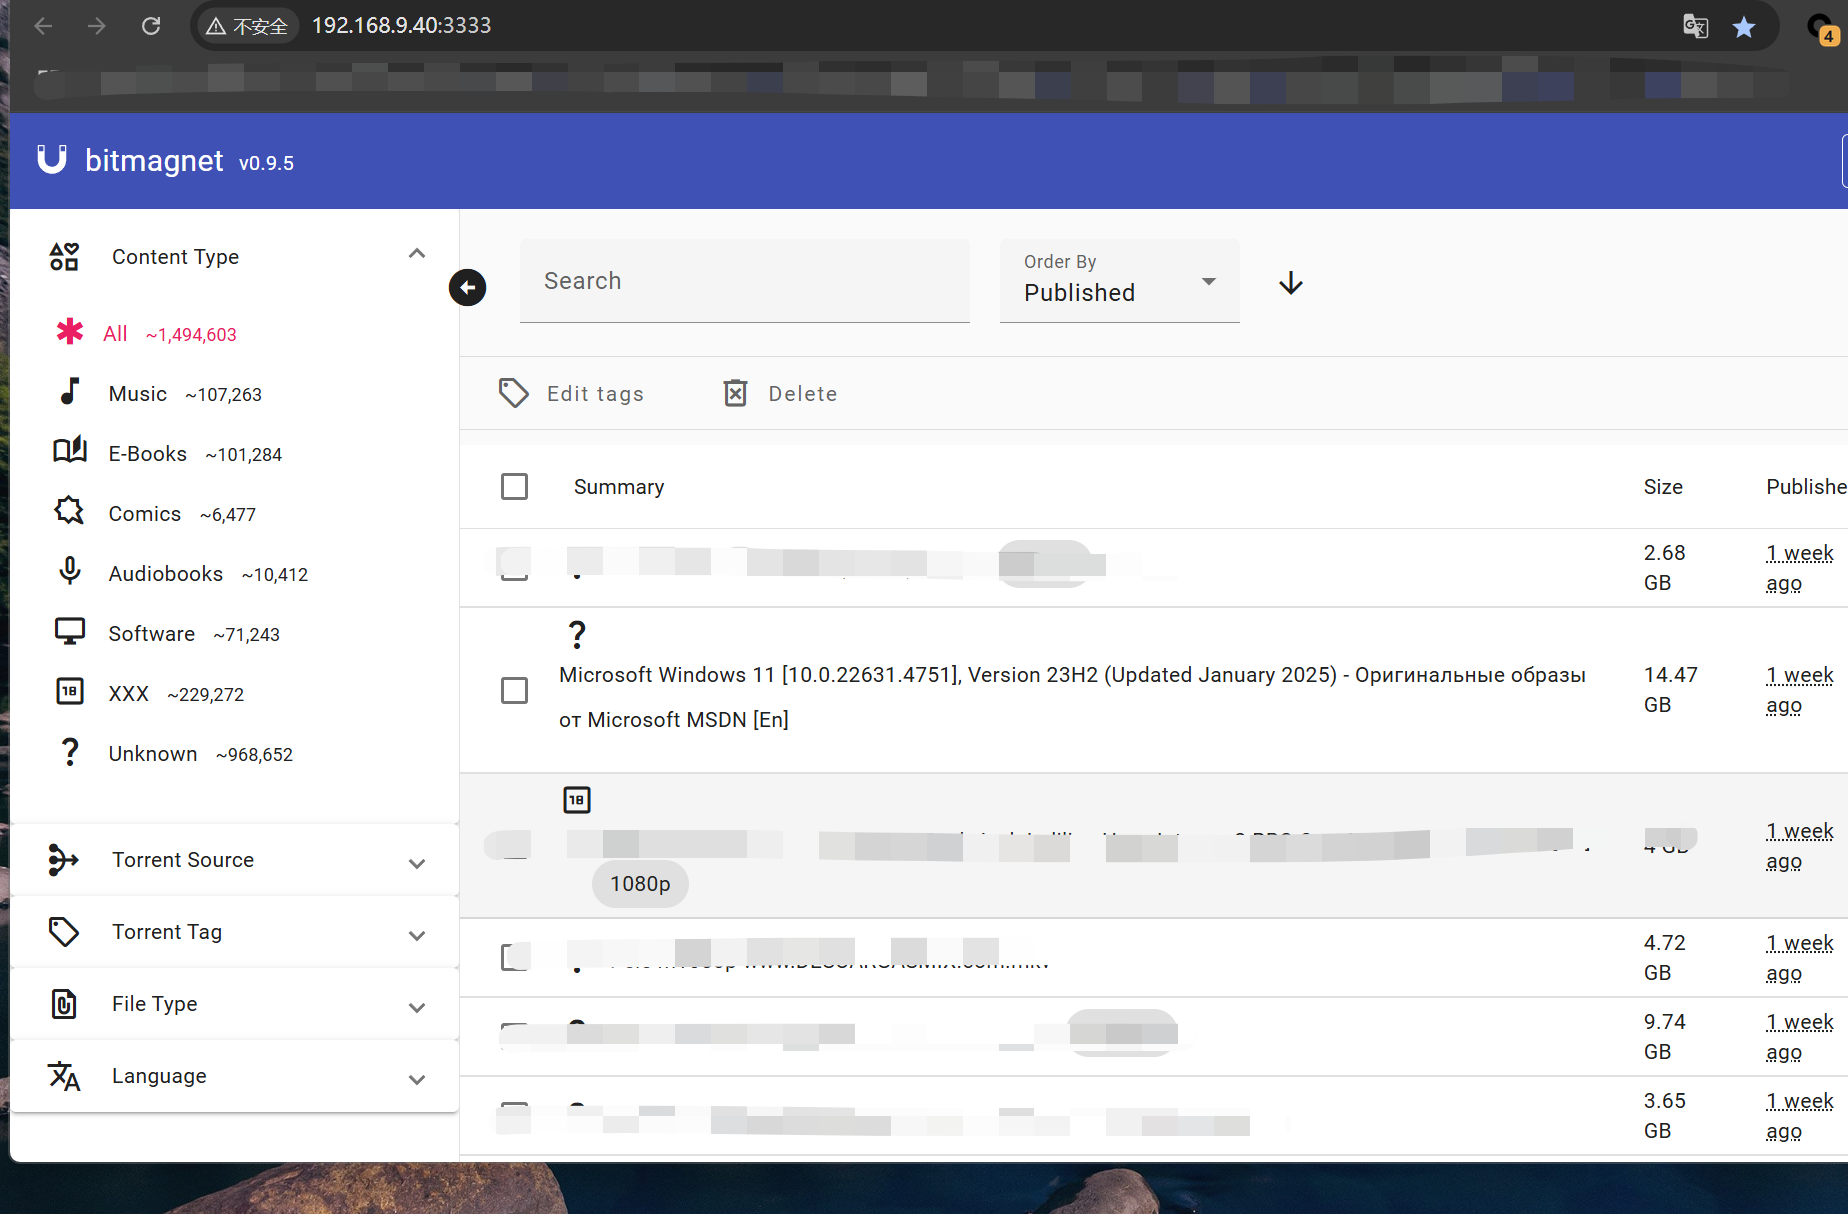Collapse sidebar with the black arrow button

467,288
